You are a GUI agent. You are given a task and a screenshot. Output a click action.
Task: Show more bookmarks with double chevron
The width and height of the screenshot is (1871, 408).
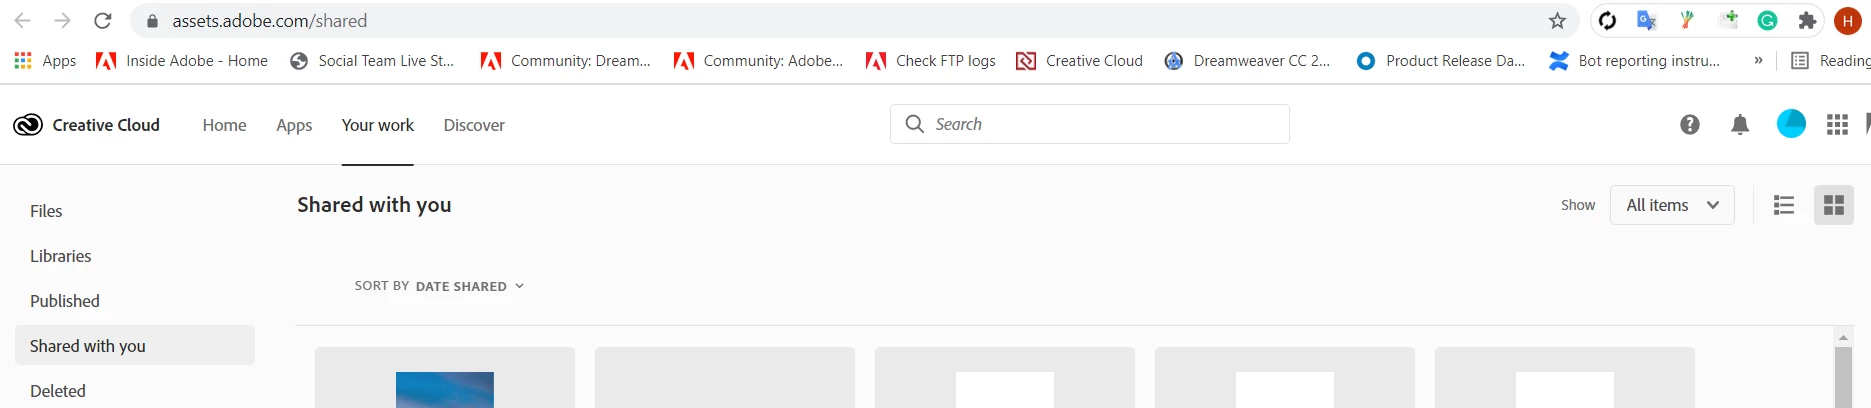(x=1758, y=61)
